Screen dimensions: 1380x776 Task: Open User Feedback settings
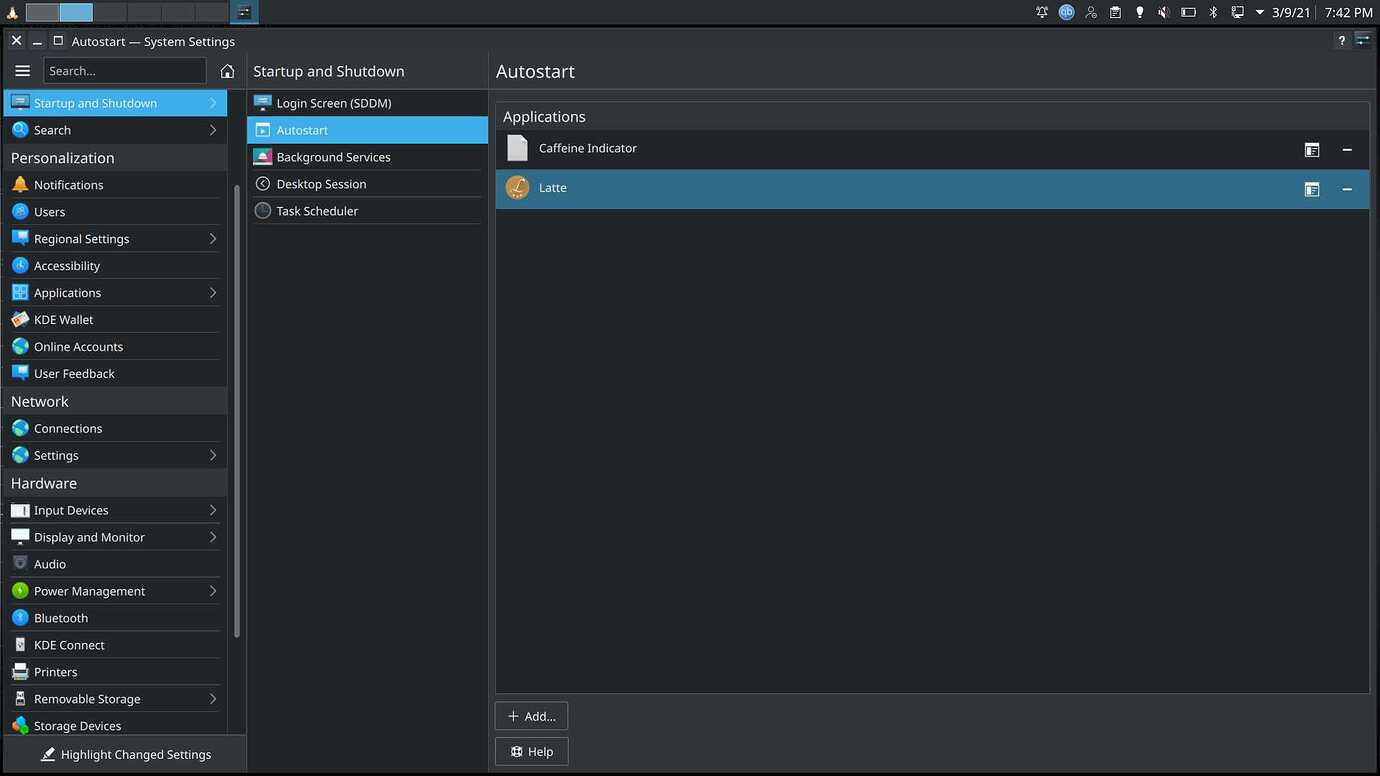(115, 374)
